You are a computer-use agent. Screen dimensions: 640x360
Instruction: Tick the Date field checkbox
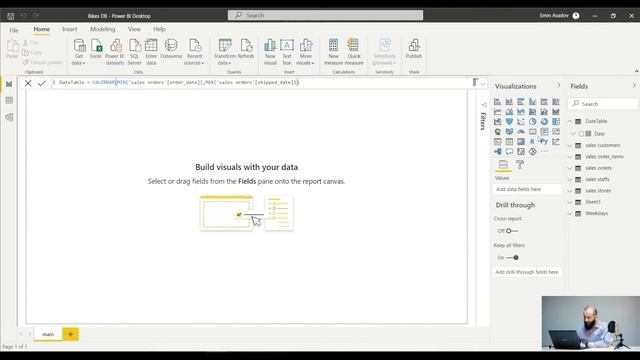[x=581, y=134]
